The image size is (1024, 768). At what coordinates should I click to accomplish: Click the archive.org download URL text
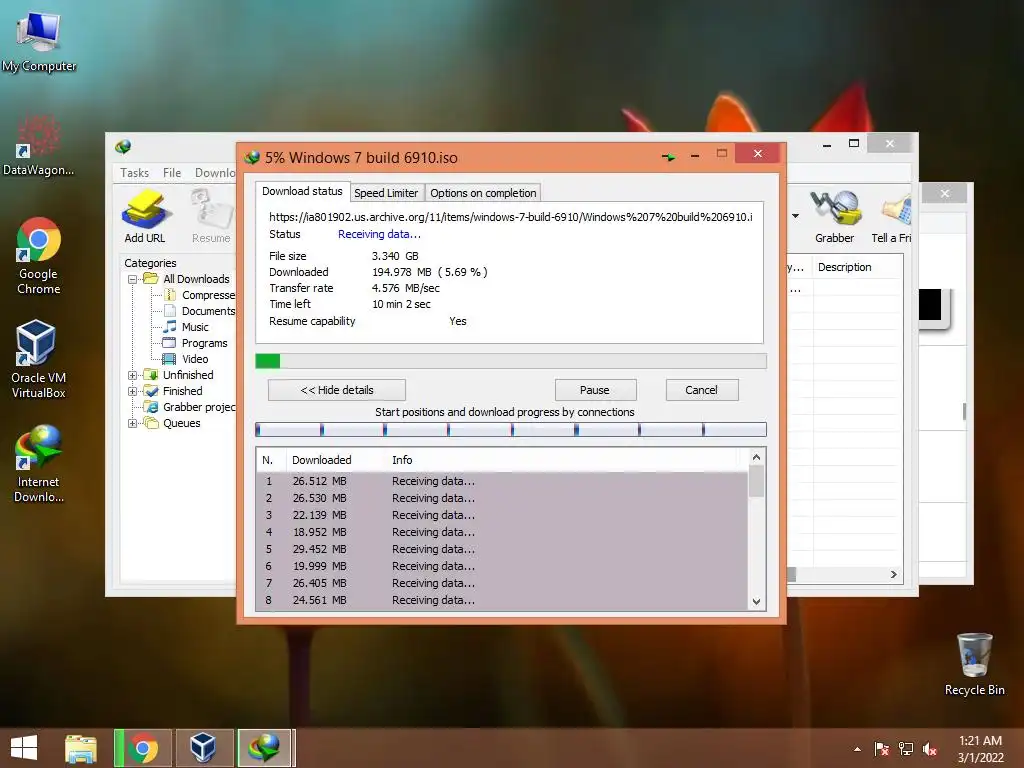(x=511, y=217)
